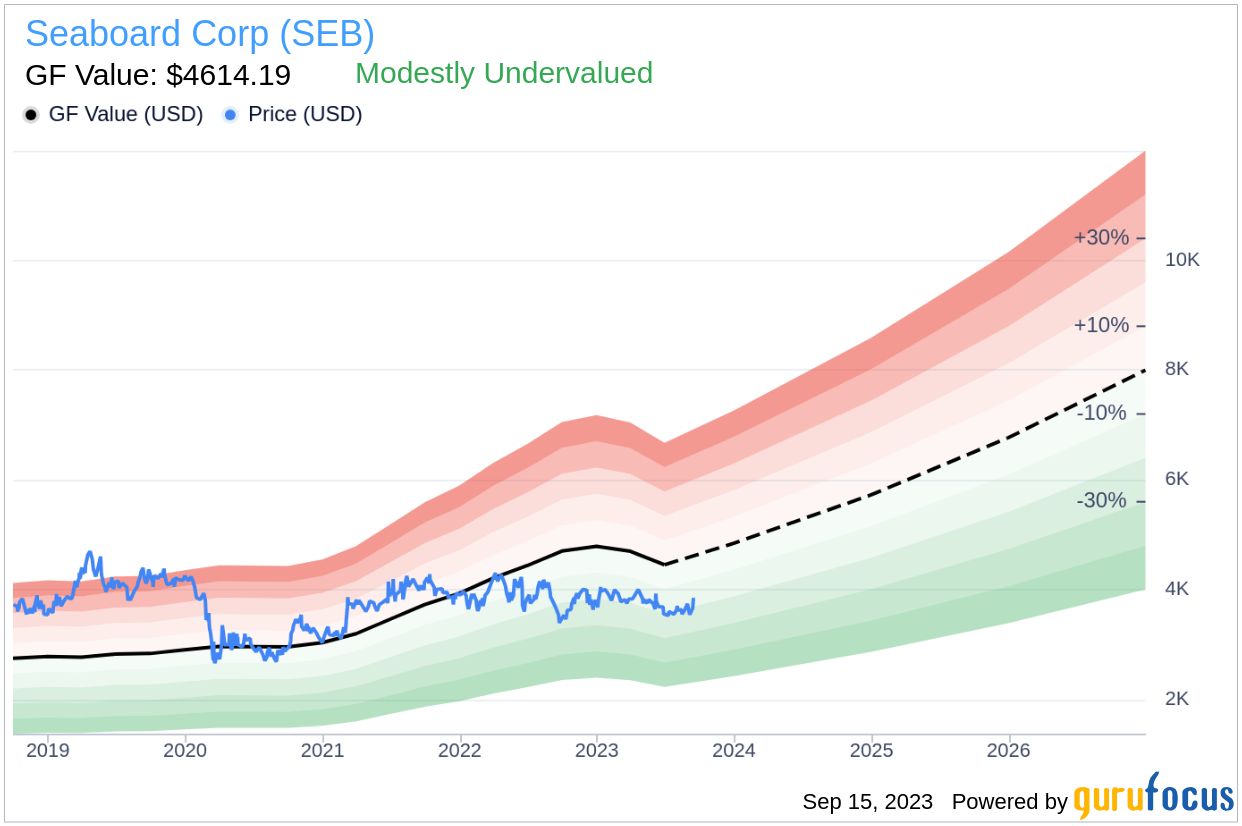Image resolution: width=1242 pixels, height=826 pixels.
Task: Click the gurufocus logo
Action: click(x=1154, y=797)
